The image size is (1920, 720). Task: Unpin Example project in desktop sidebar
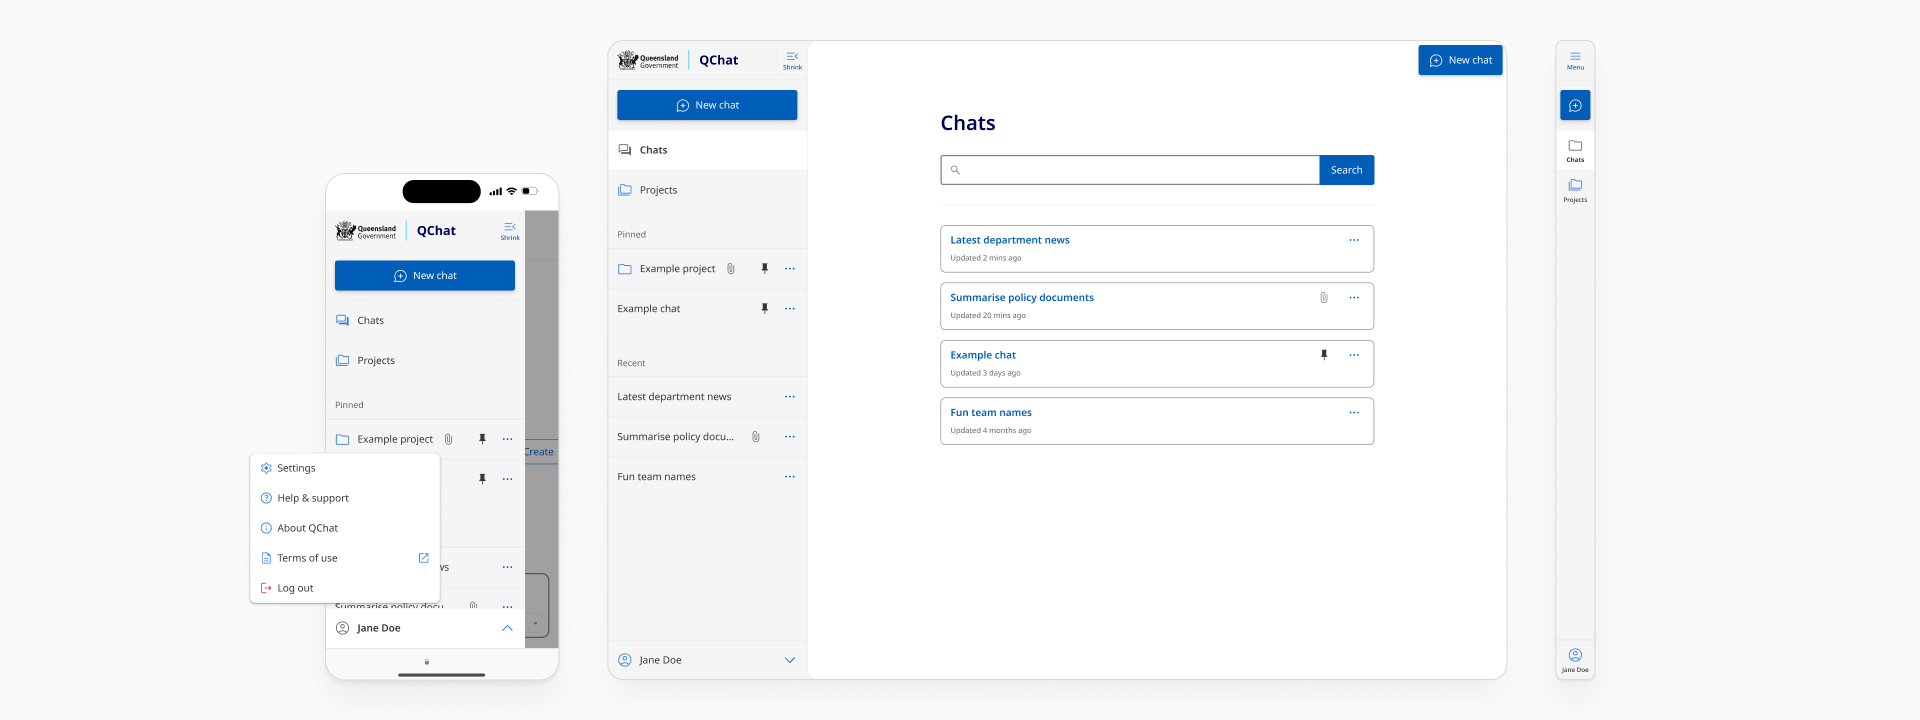point(765,269)
